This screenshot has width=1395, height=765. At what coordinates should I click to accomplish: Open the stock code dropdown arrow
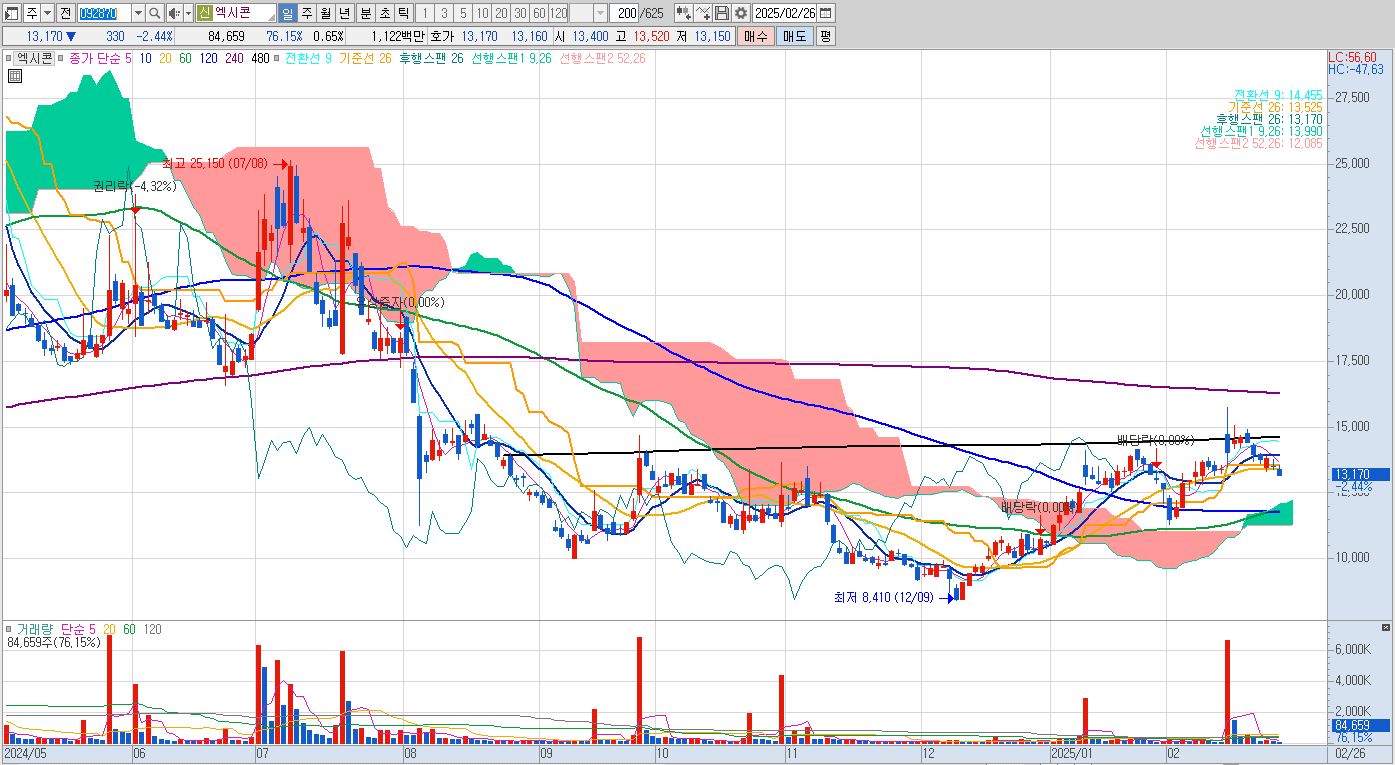(139, 13)
